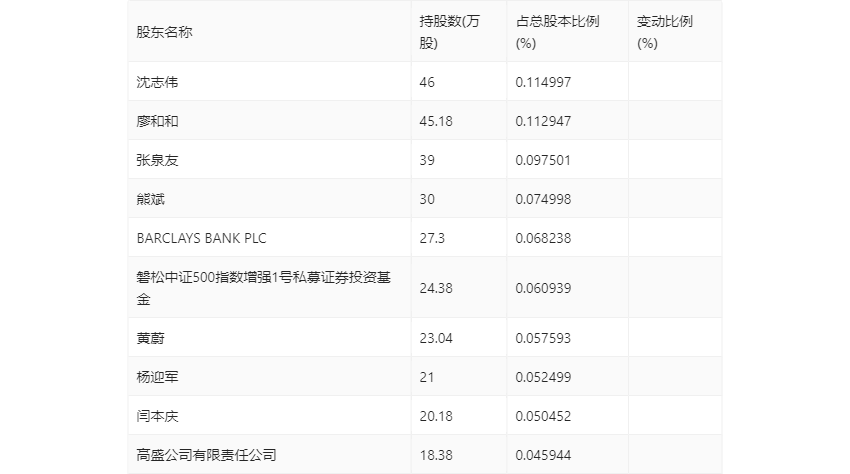Click holdings value 39
This screenshot has width=850, height=474.
pyautogui.click(x=427, y=160)
